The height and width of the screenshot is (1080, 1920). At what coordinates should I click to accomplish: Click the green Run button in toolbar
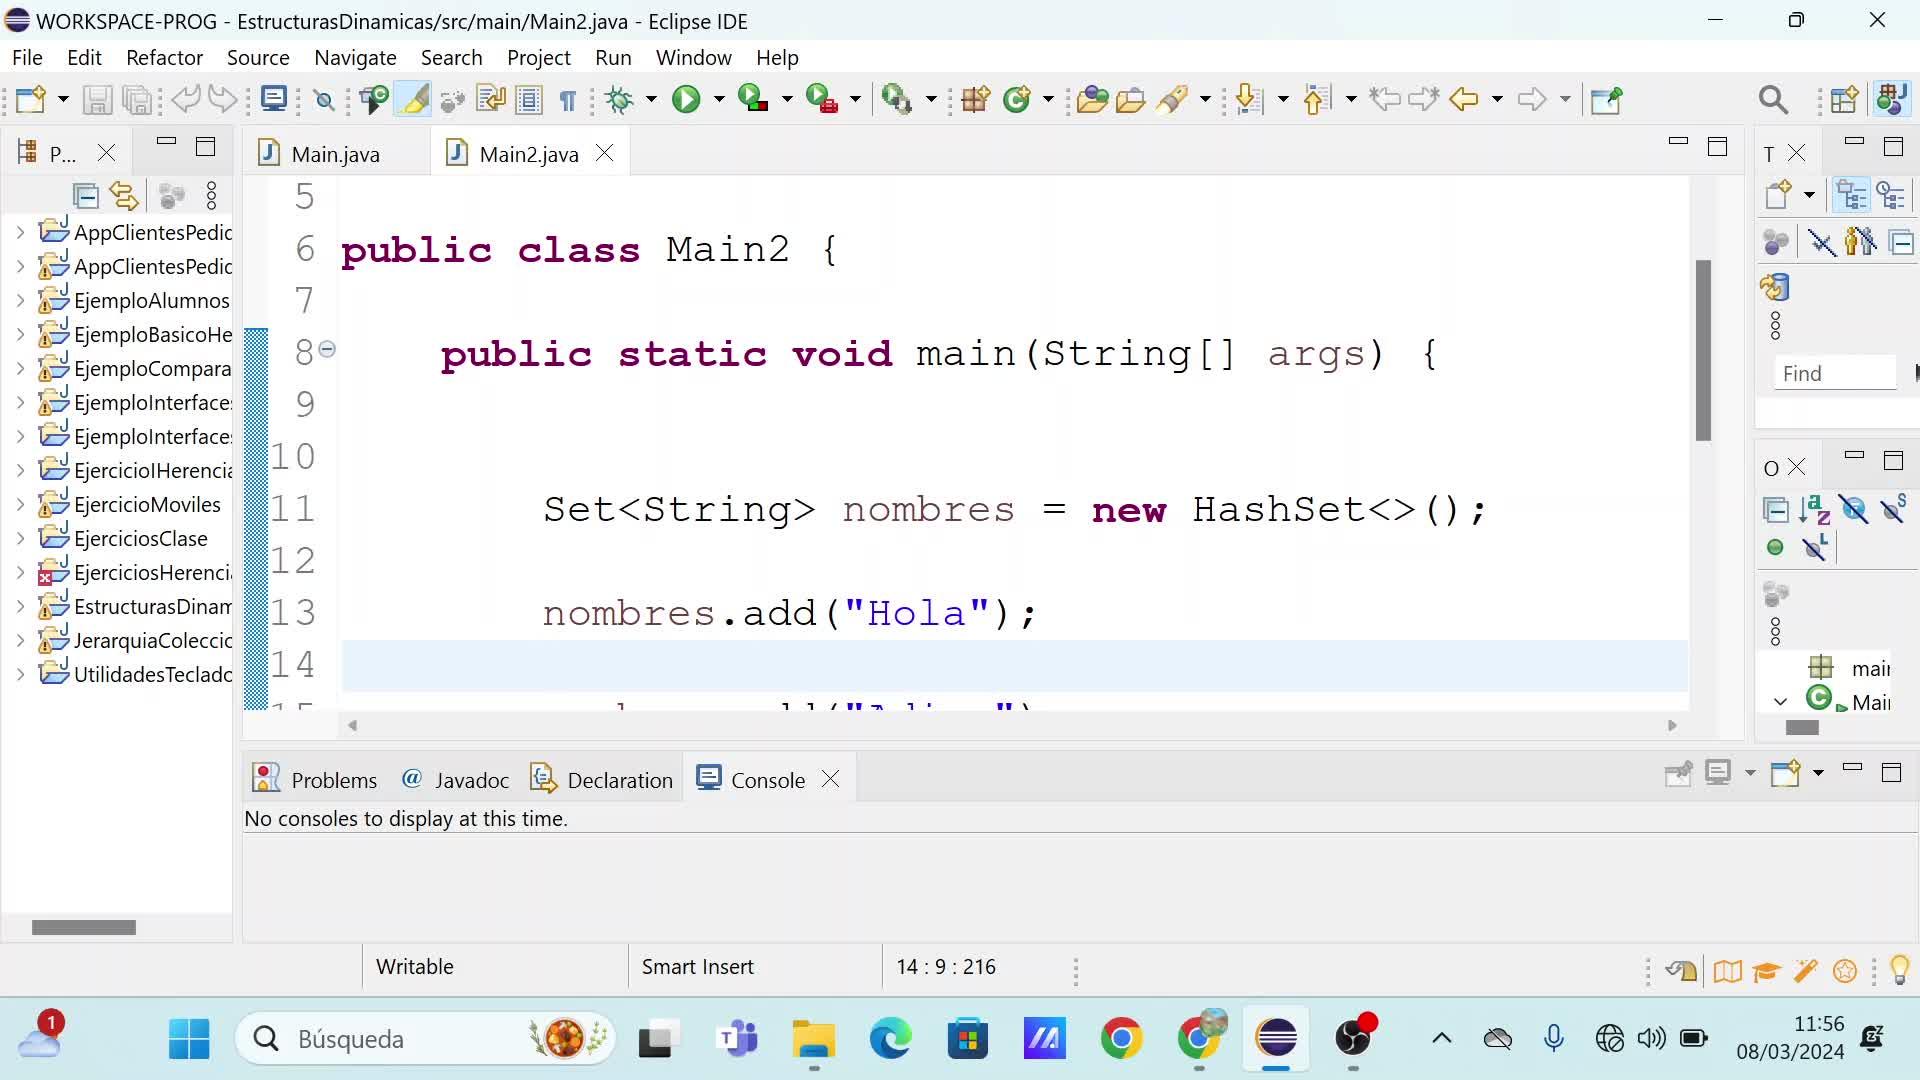[686, 99]
